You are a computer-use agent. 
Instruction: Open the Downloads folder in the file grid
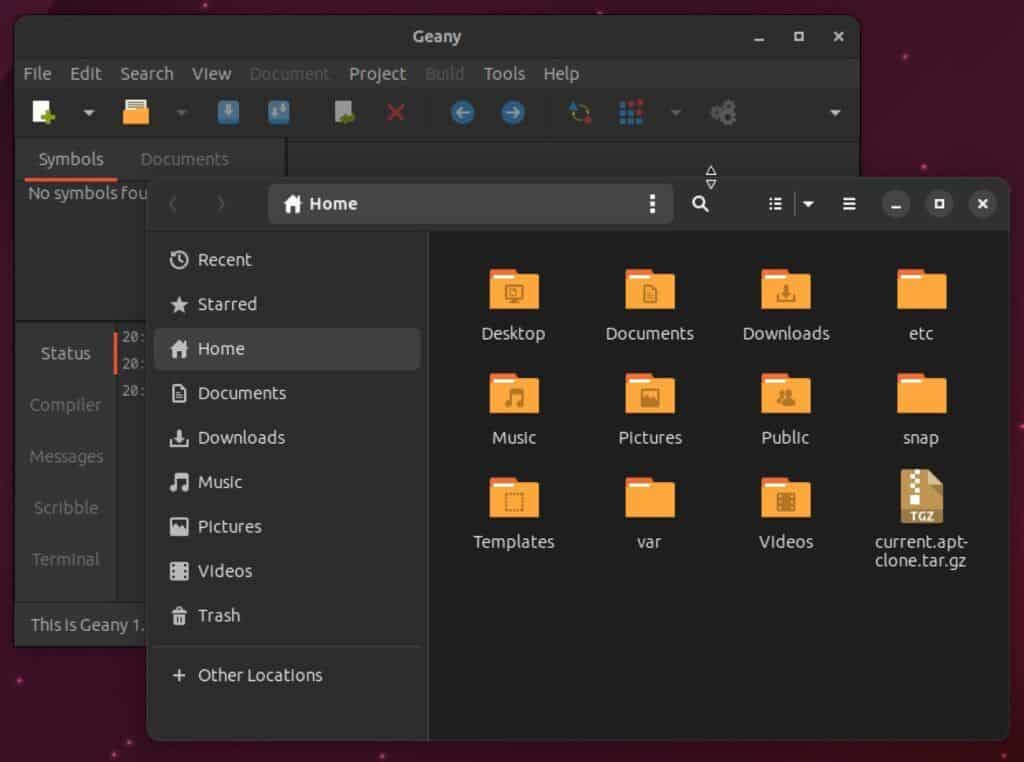(x=786, y=305)
